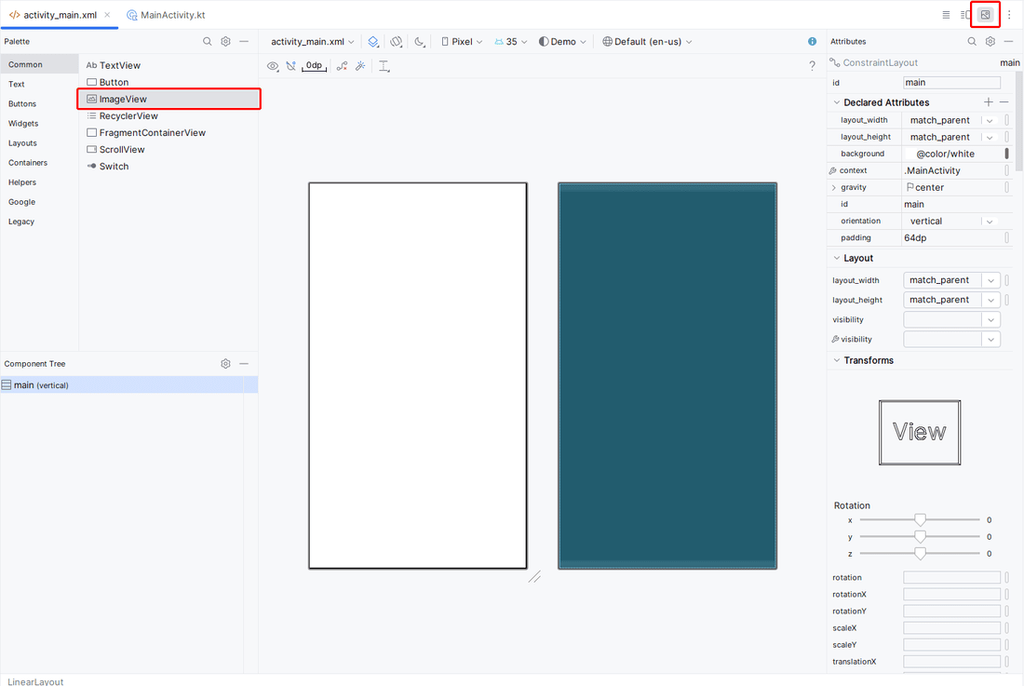Click the Clear Constraints icon

click(342, 66)
